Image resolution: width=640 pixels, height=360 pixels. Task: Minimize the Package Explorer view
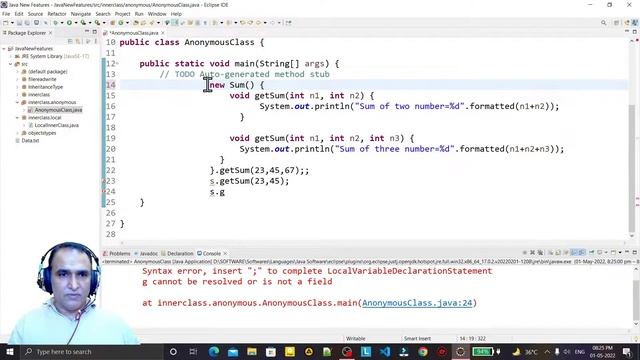[87, 32]
